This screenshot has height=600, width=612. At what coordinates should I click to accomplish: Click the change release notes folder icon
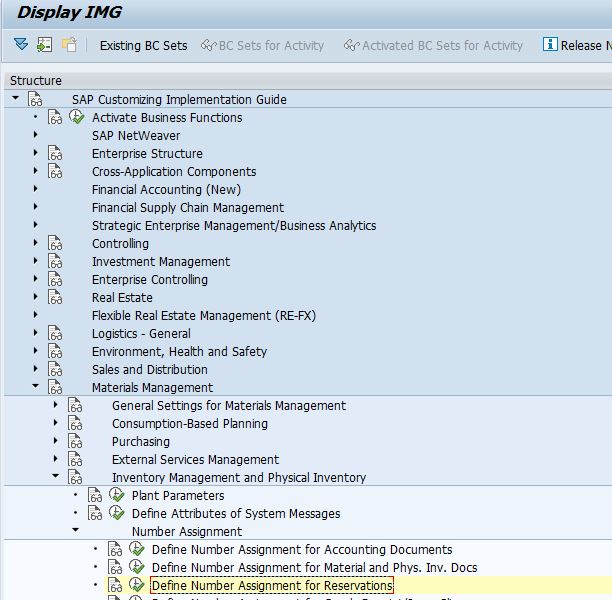tap(69, 45)
